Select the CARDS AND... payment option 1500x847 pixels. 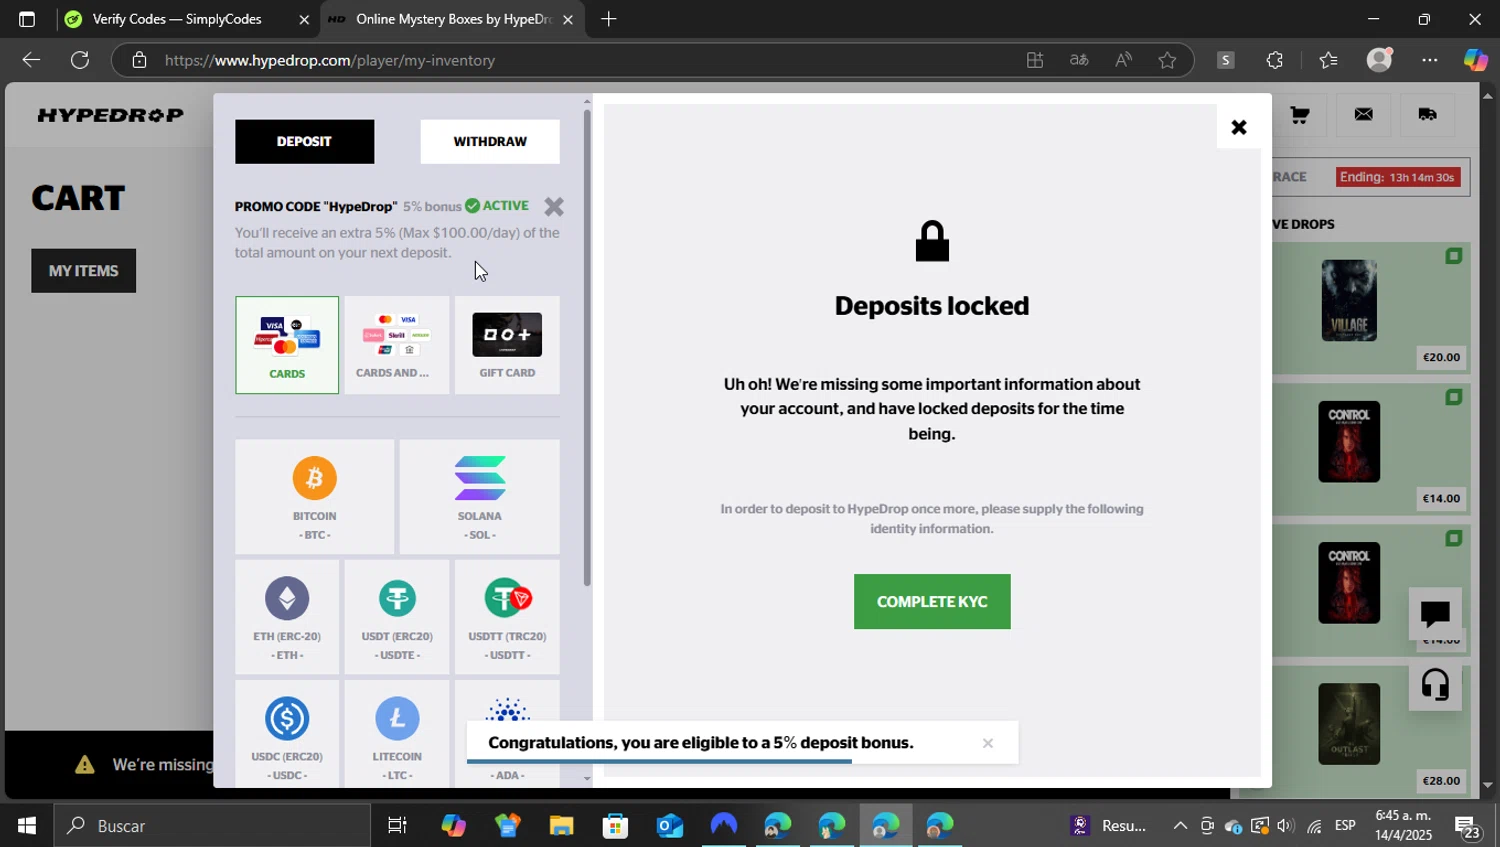397,345
